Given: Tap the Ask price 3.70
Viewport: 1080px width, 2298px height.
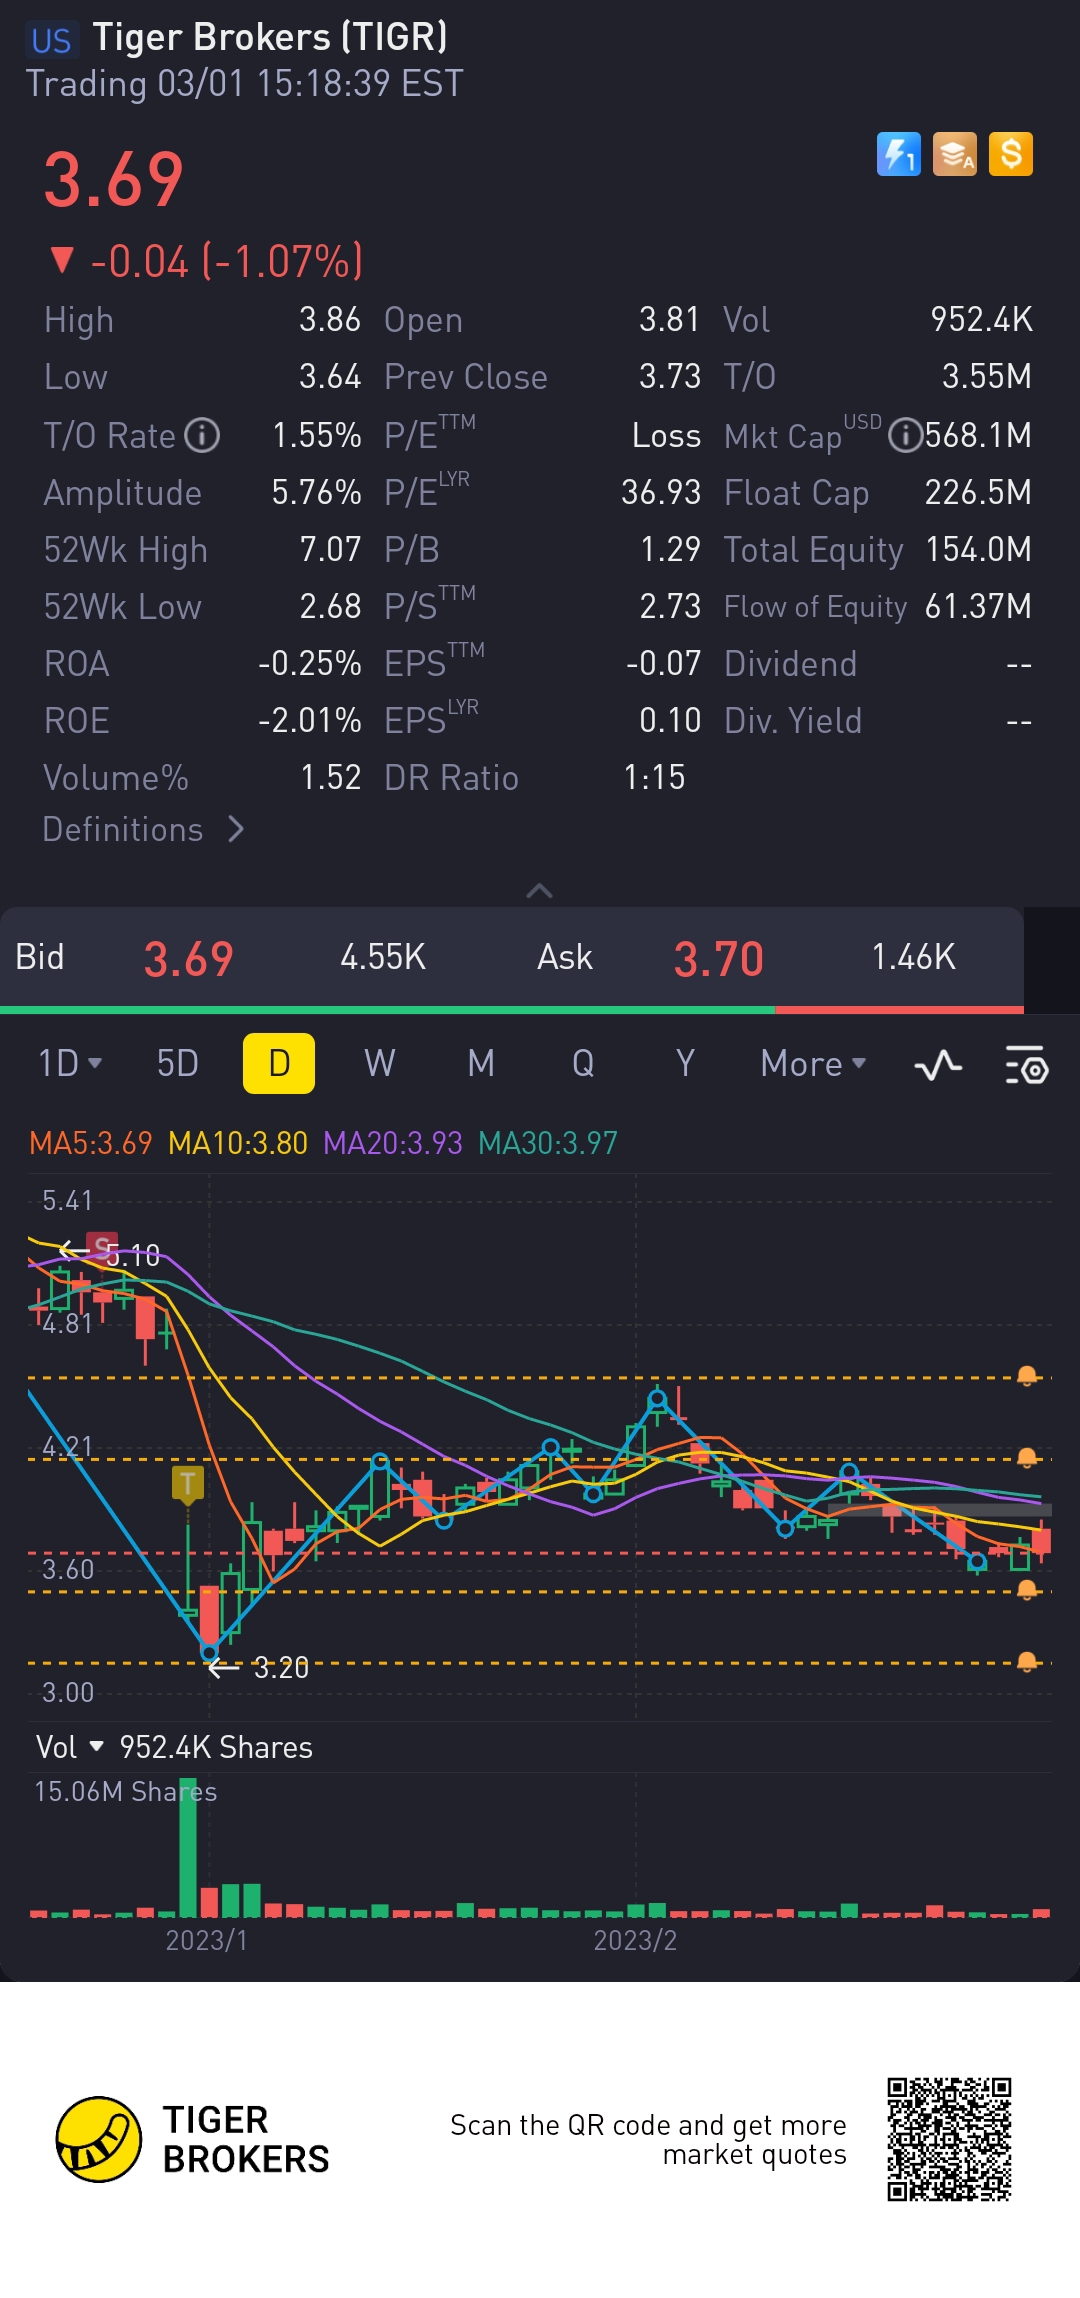Looking at the screenshot, I should (718, 959).
